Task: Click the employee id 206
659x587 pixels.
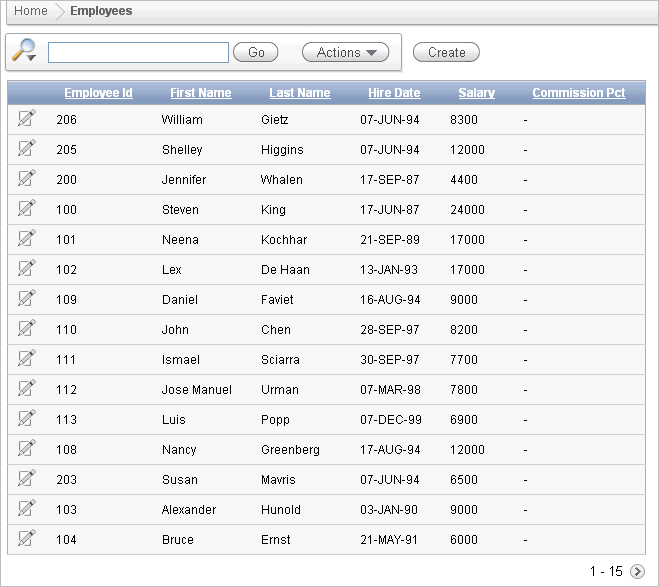Action: pyautogui.click(x=66, y=120)
